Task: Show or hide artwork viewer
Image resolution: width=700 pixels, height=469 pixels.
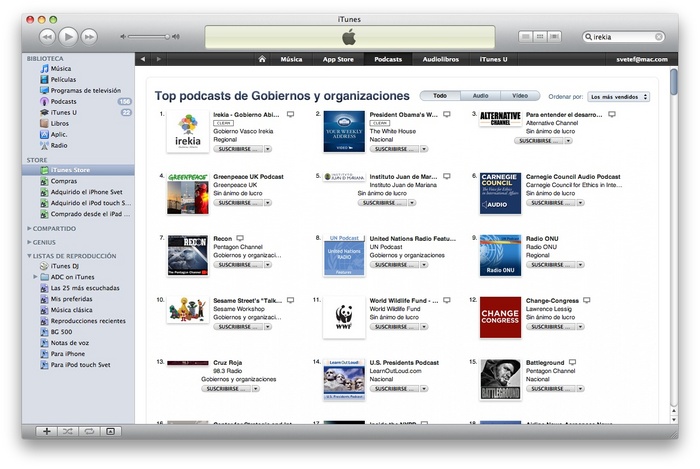Action: [110, 431]
